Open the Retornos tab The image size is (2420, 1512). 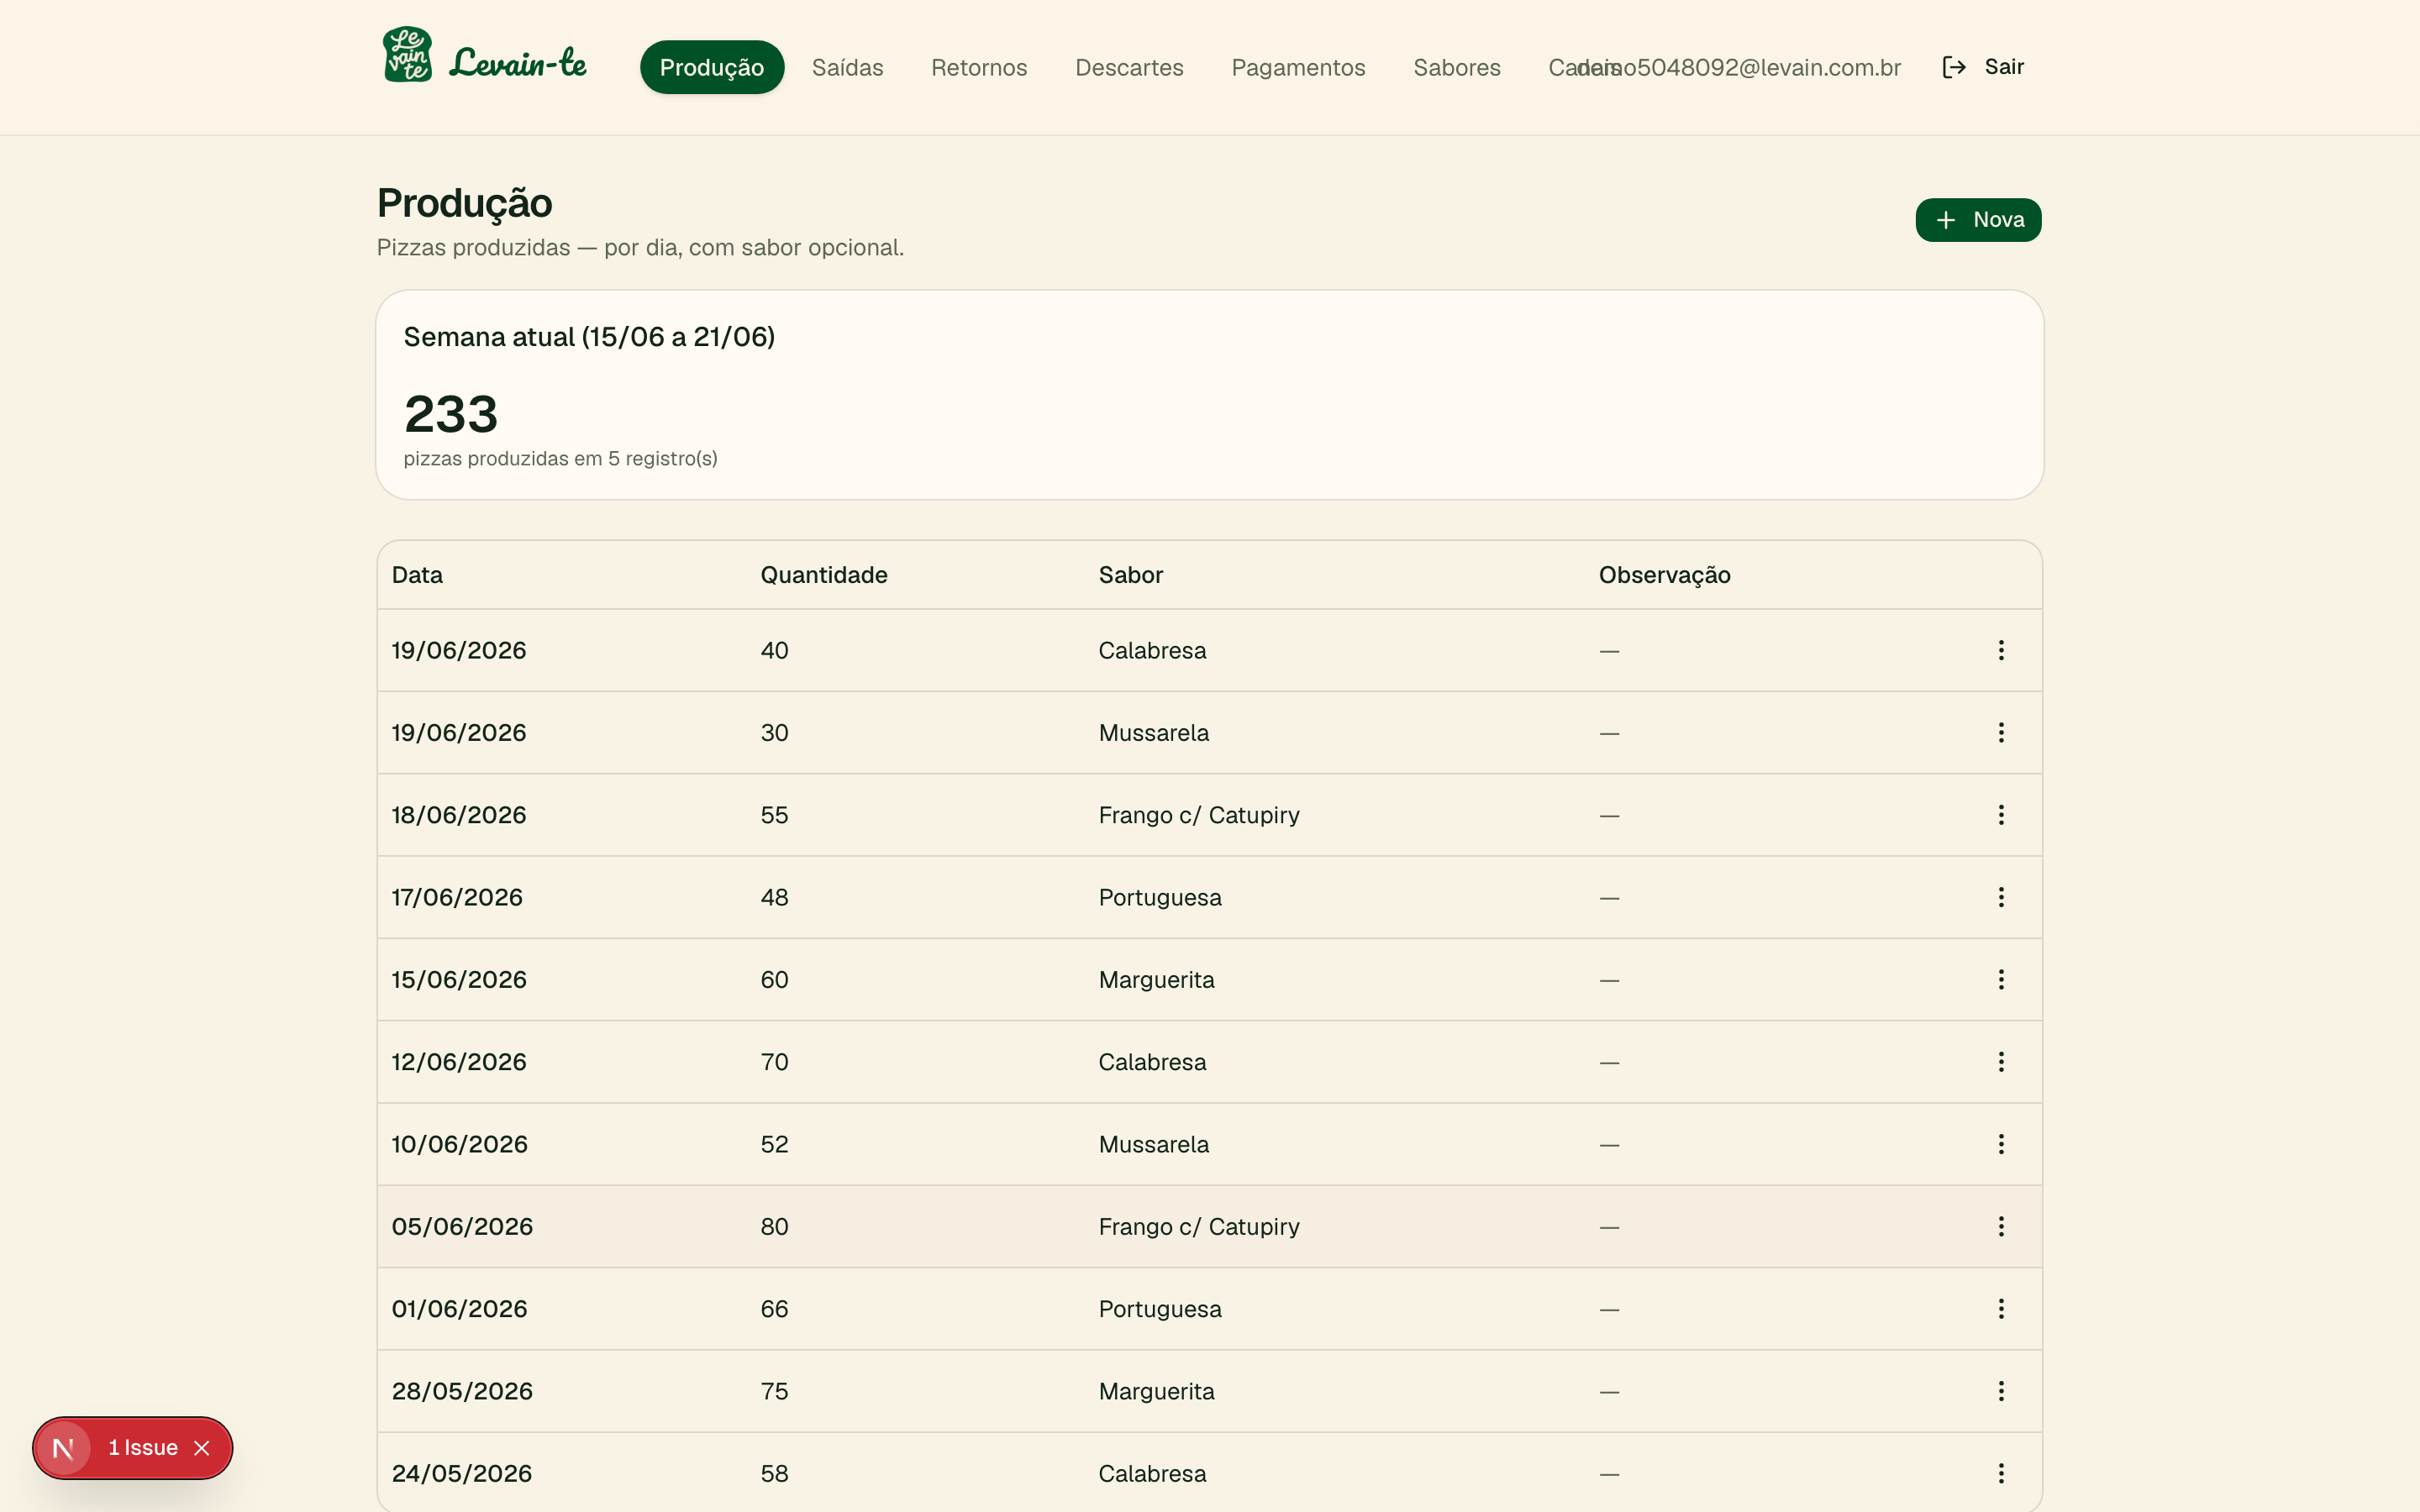[x=979, y=67]
